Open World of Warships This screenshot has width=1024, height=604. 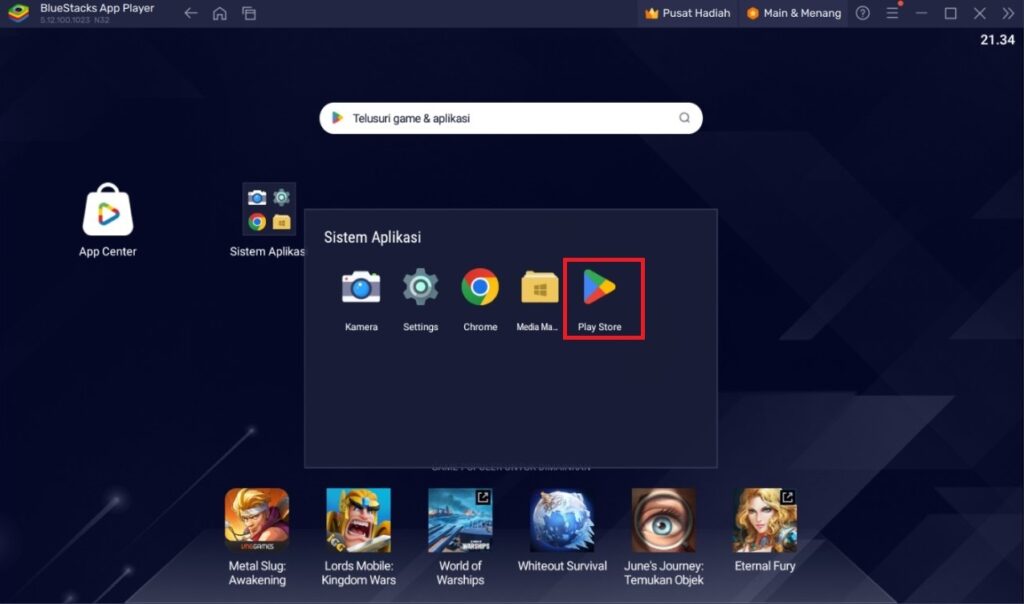460,520
